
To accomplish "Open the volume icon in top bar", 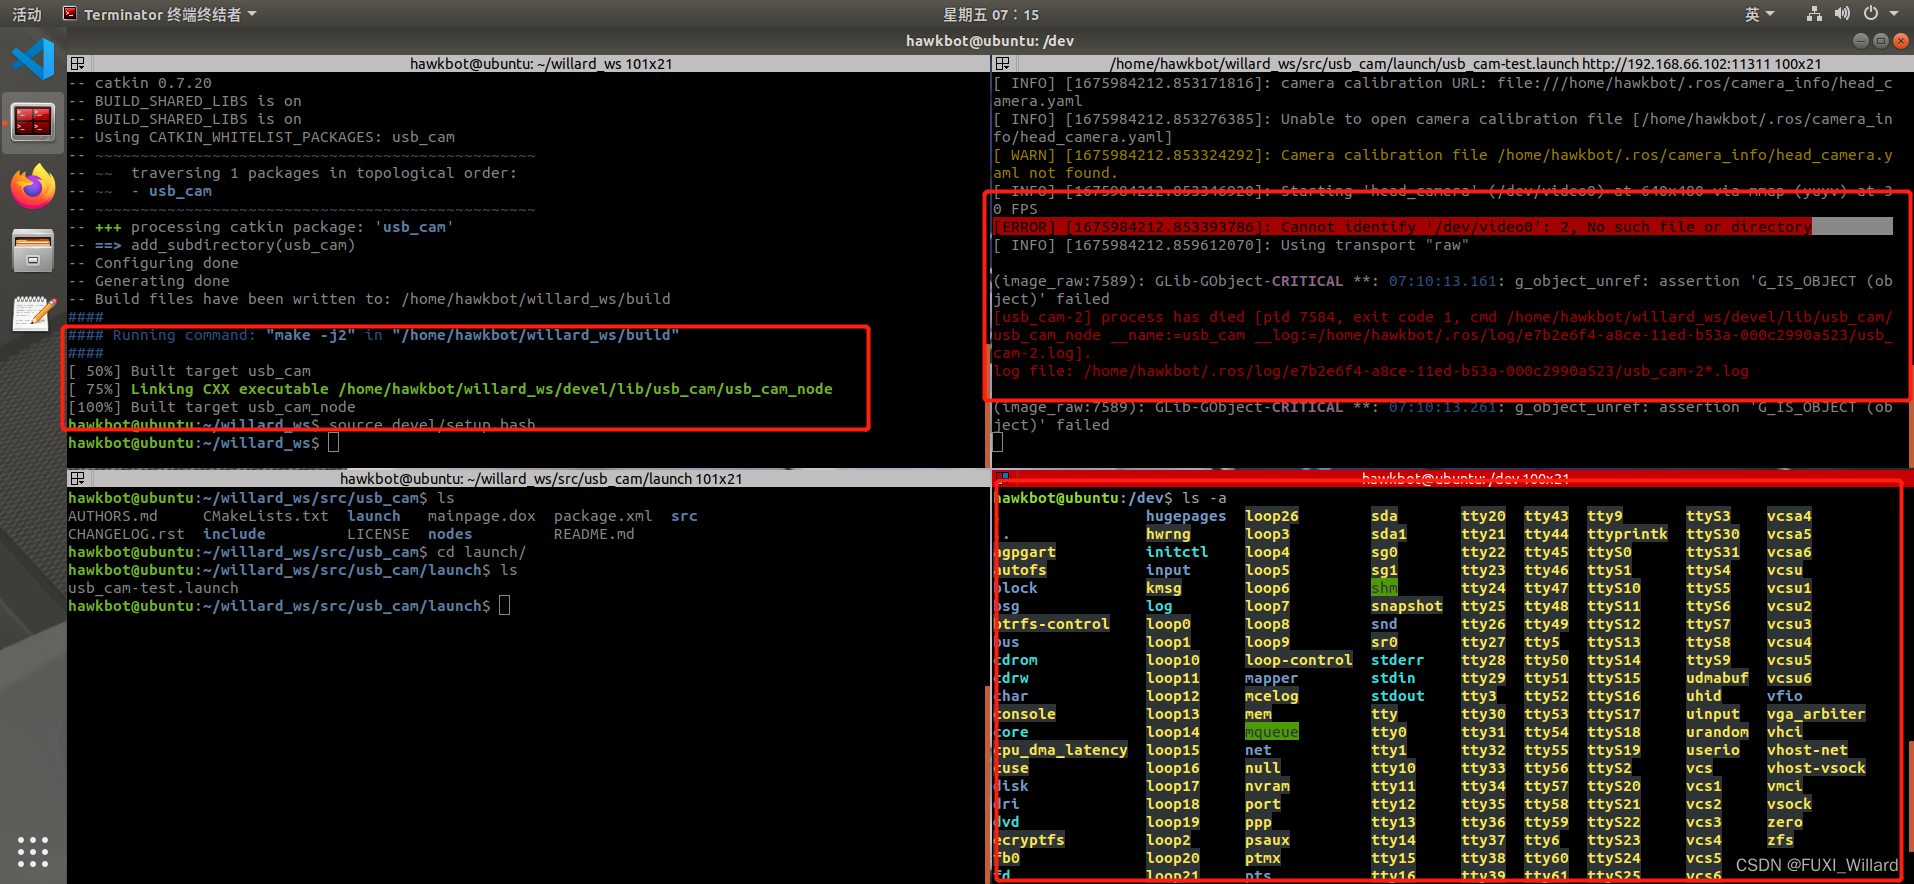I will click(1842, 14).
